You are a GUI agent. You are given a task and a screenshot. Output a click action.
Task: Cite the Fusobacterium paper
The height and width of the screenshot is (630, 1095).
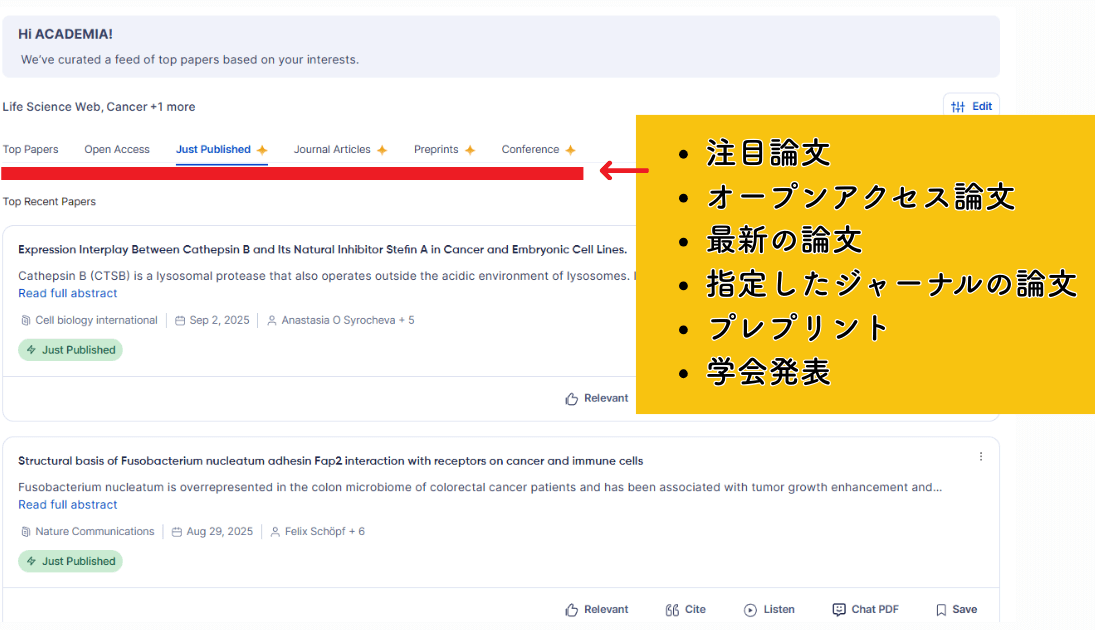coord(686,610)
